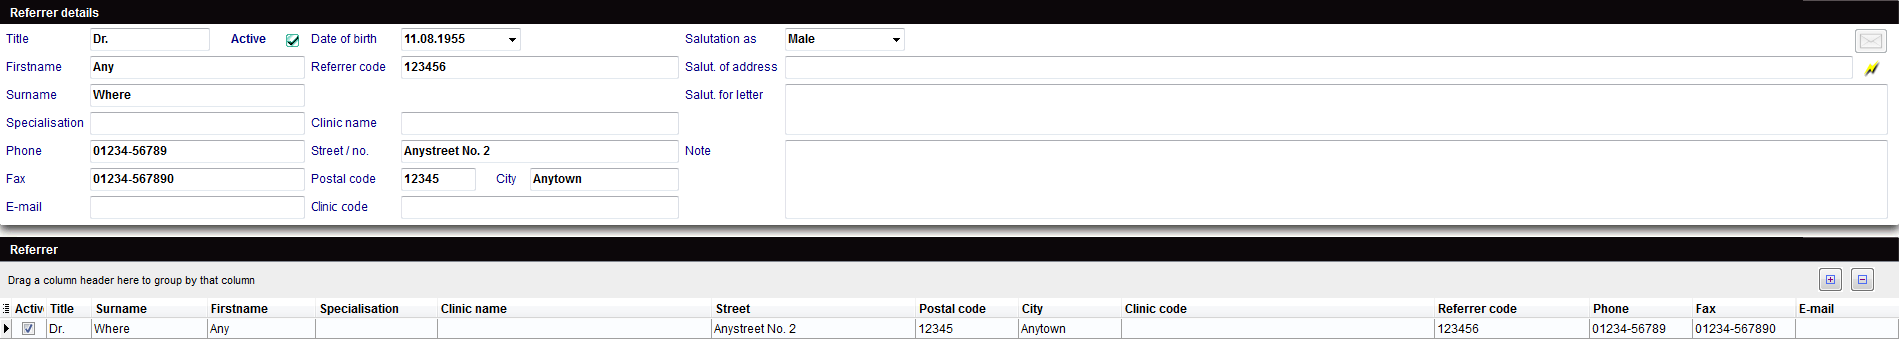The image size is (1899, 362).
Task: Sort by the Clinic code column header
Action: (1278, 309)
